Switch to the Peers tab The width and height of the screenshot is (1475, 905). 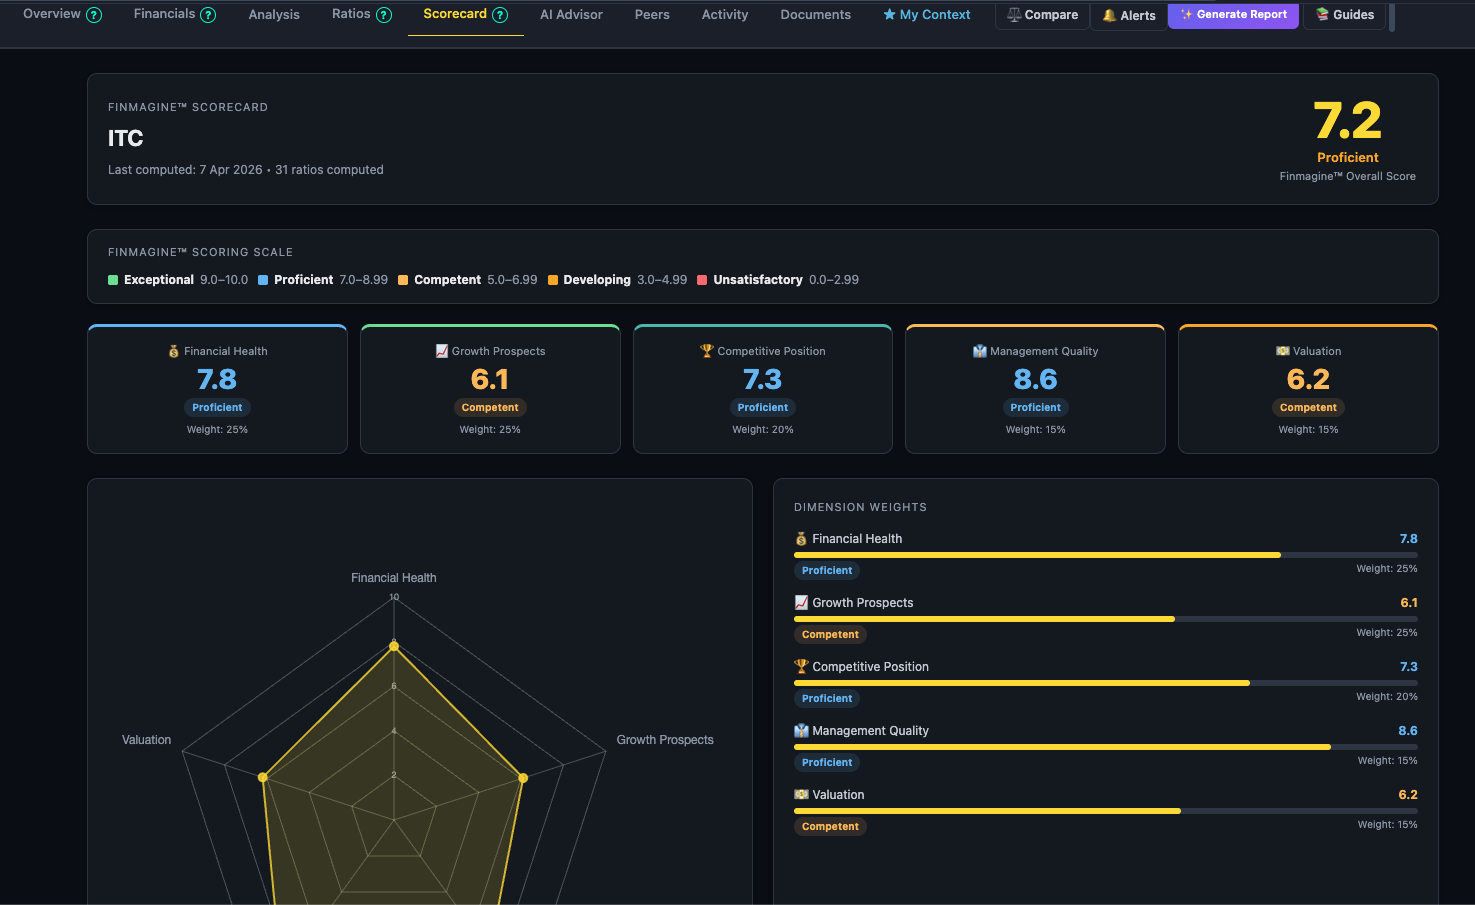(652, 14)
